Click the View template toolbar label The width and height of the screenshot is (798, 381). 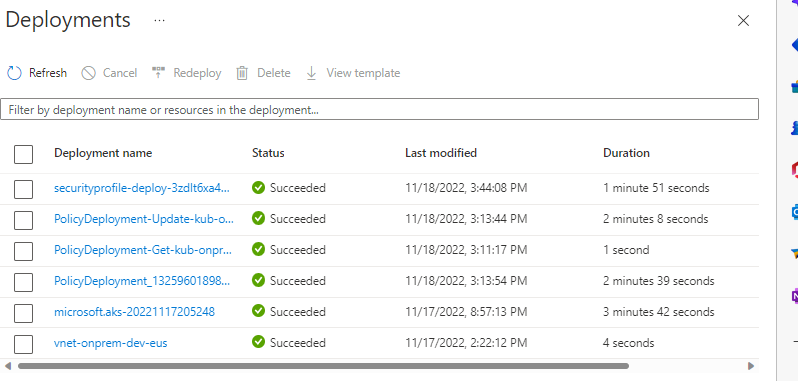pyautogui.click(x=363, y=74)
